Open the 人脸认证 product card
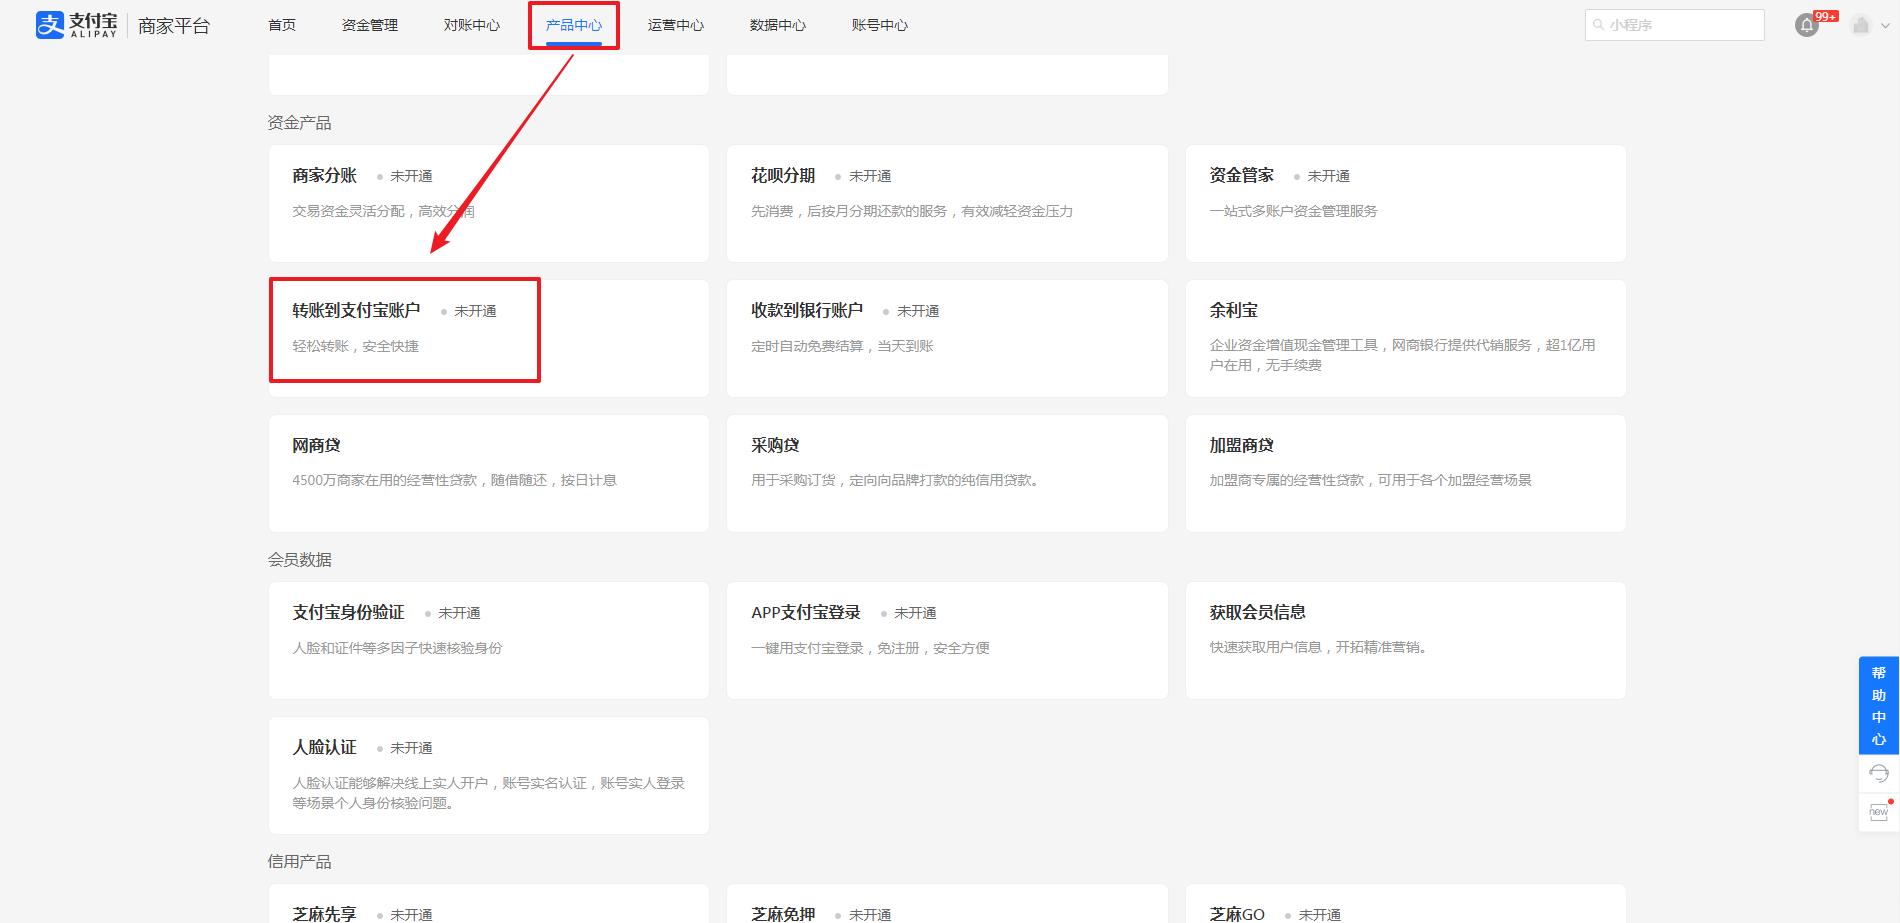 (x=489, y=776)
